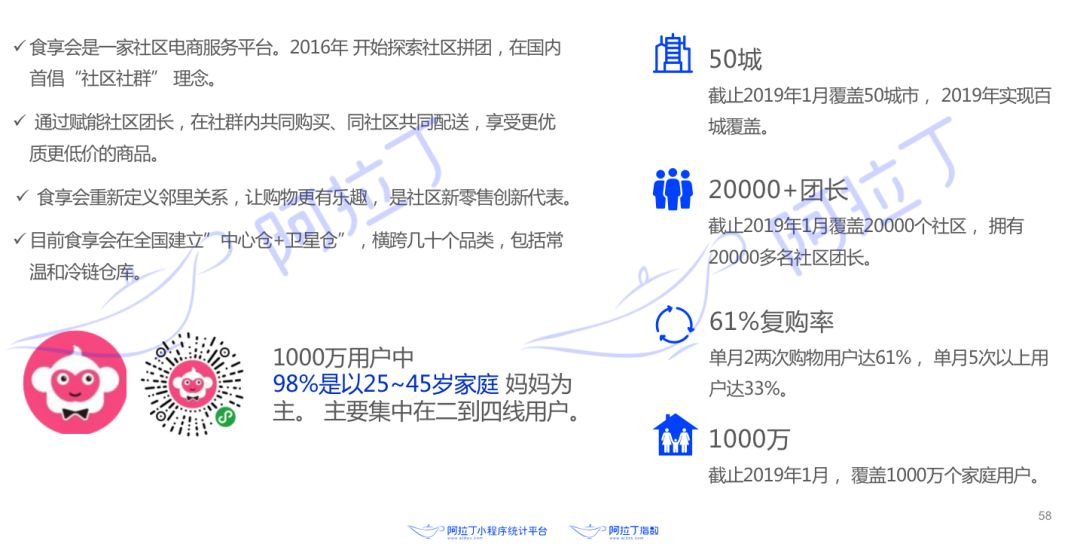Click the pink monkey mascot logo

pos(75,382)
